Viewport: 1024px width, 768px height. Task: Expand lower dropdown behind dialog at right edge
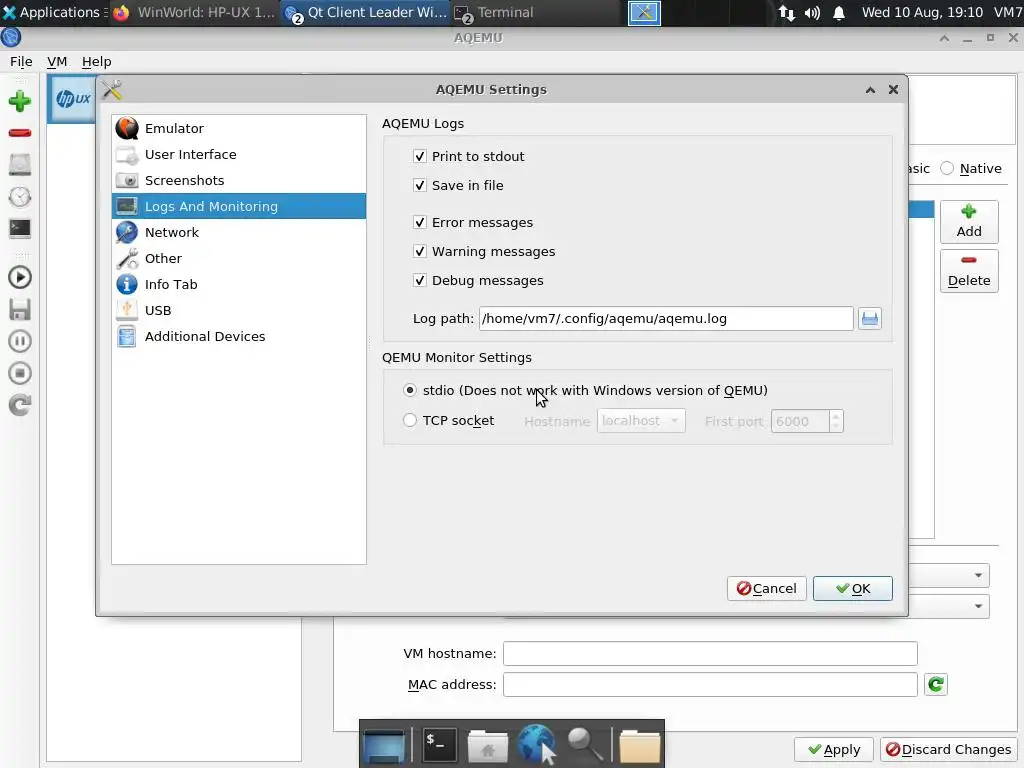click(x=978, y=606)
